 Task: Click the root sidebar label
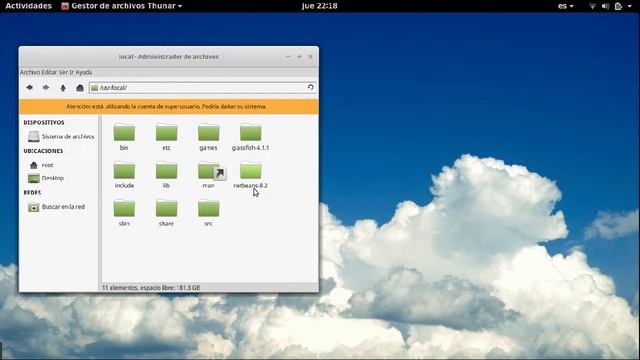pos(47,165)
